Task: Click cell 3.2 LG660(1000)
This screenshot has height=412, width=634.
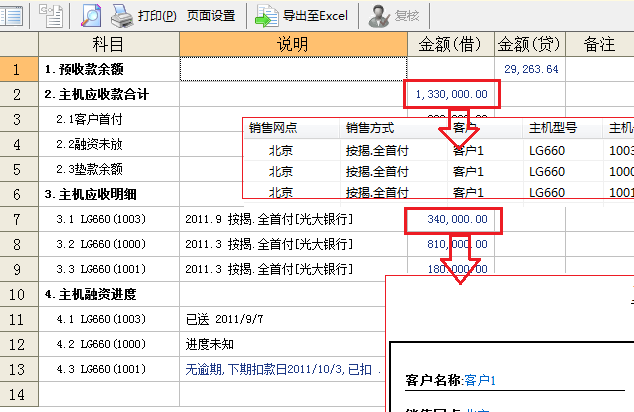Action: pyautogui.click(x=109, y=244)
